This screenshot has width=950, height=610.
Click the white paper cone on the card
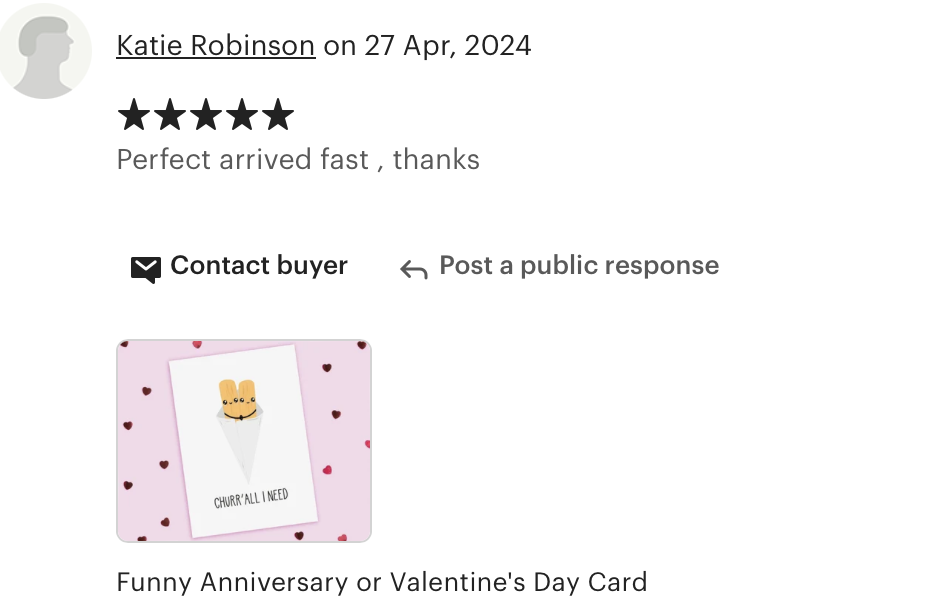pyautogui.click(x=241, y=447)
